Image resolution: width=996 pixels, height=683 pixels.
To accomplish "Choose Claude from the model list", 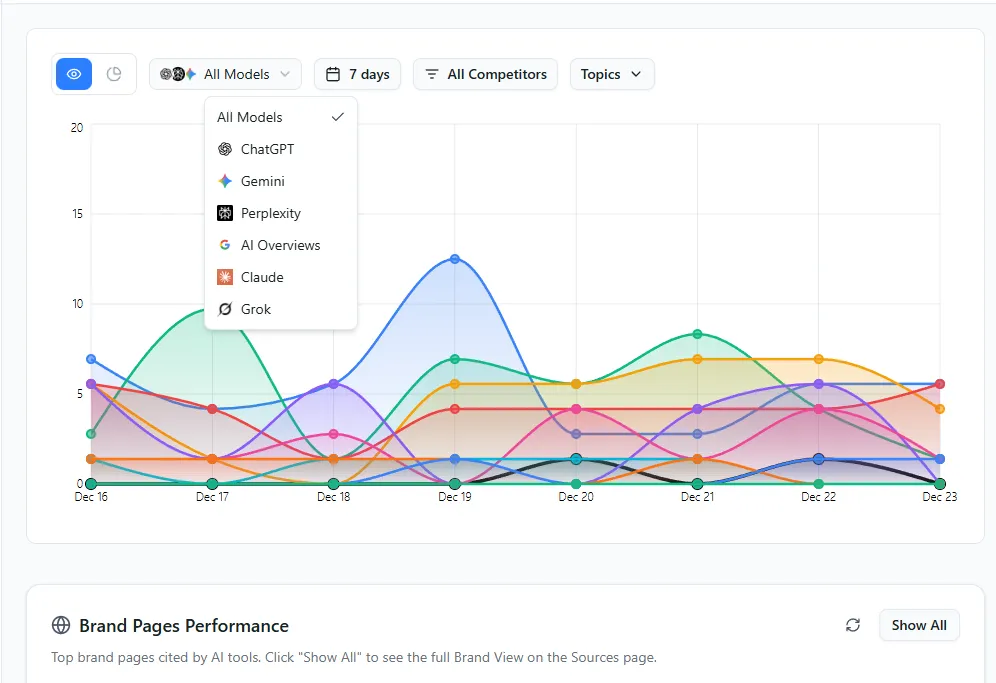I will [x=281, y=277].
